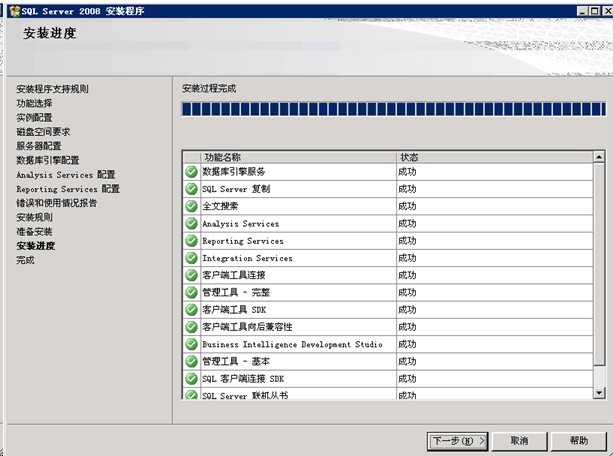The width and height of the screenshot is (613, 456).
Task: Click the 取消 button
Action: (x=519, y=441)
